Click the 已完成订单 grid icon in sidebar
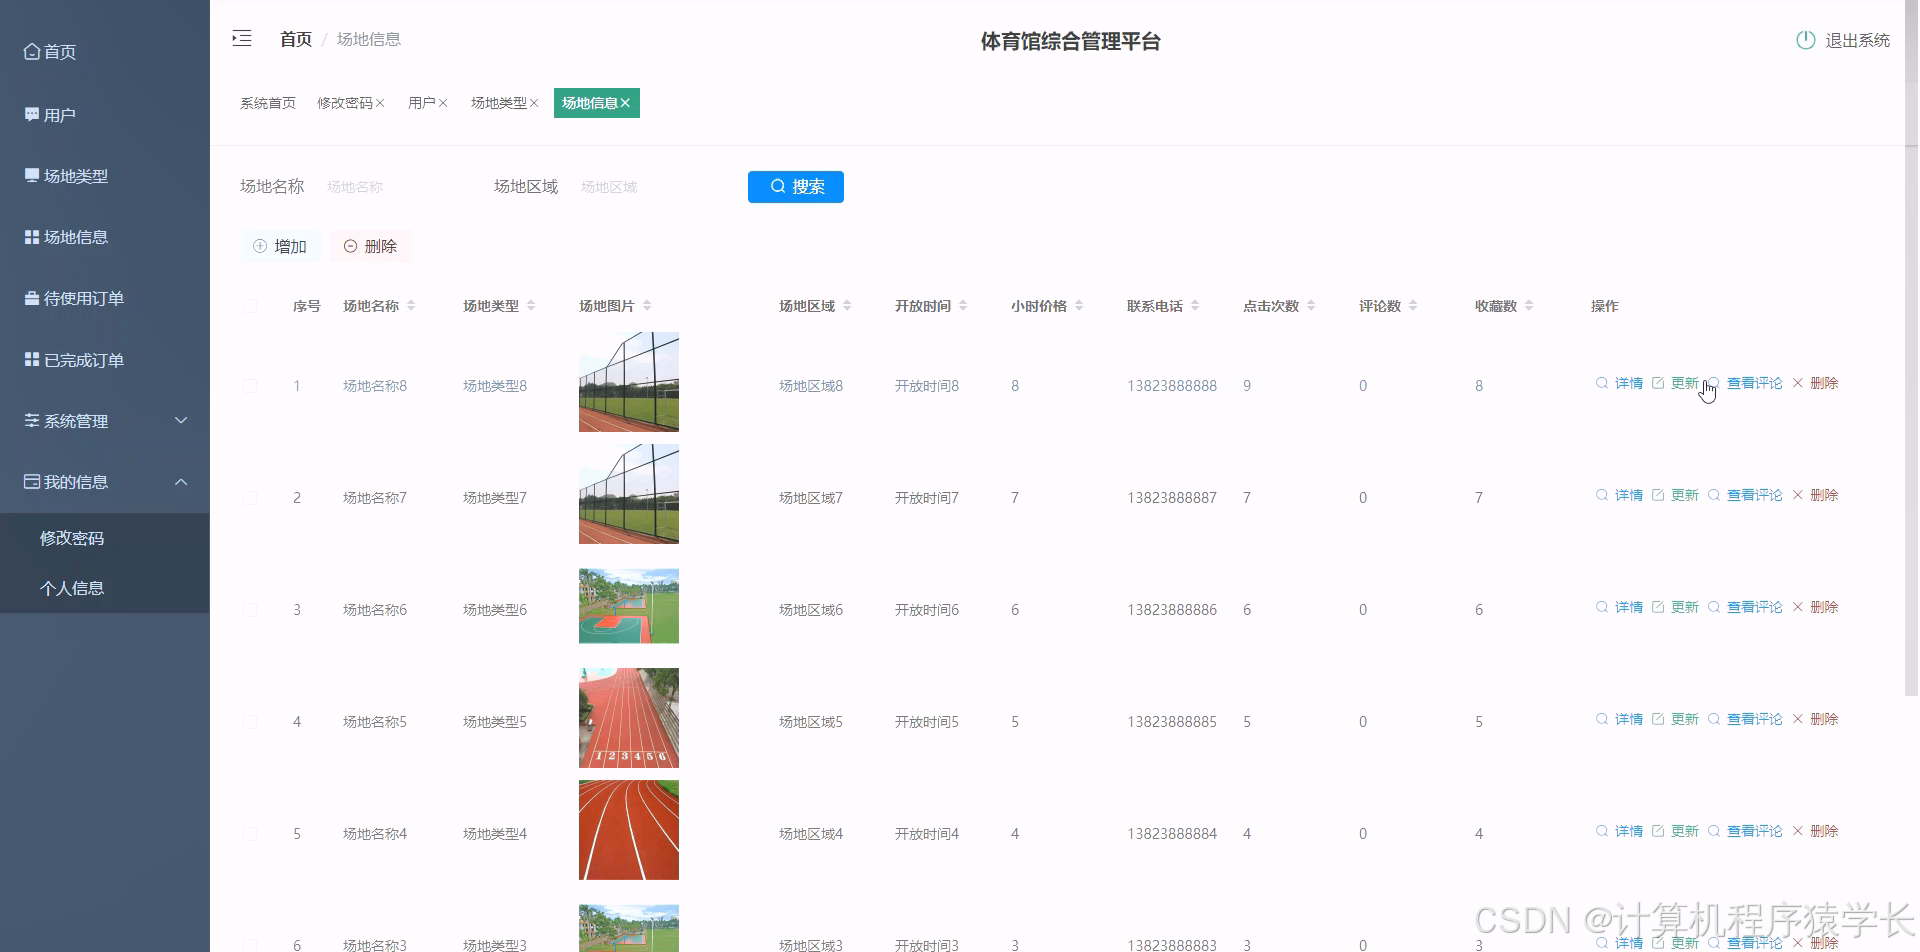1920x952 pixels. (x=32, y=359)
